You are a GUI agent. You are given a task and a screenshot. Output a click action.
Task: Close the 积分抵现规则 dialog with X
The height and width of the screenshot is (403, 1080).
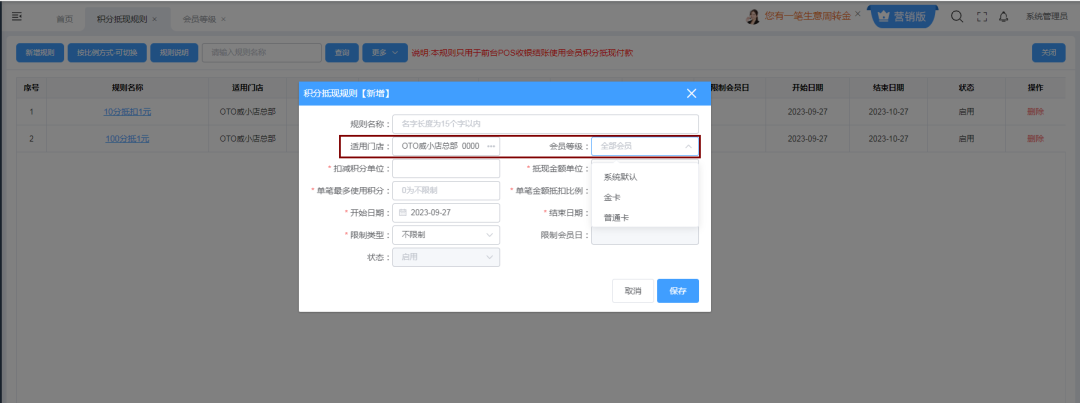(691, 93)
